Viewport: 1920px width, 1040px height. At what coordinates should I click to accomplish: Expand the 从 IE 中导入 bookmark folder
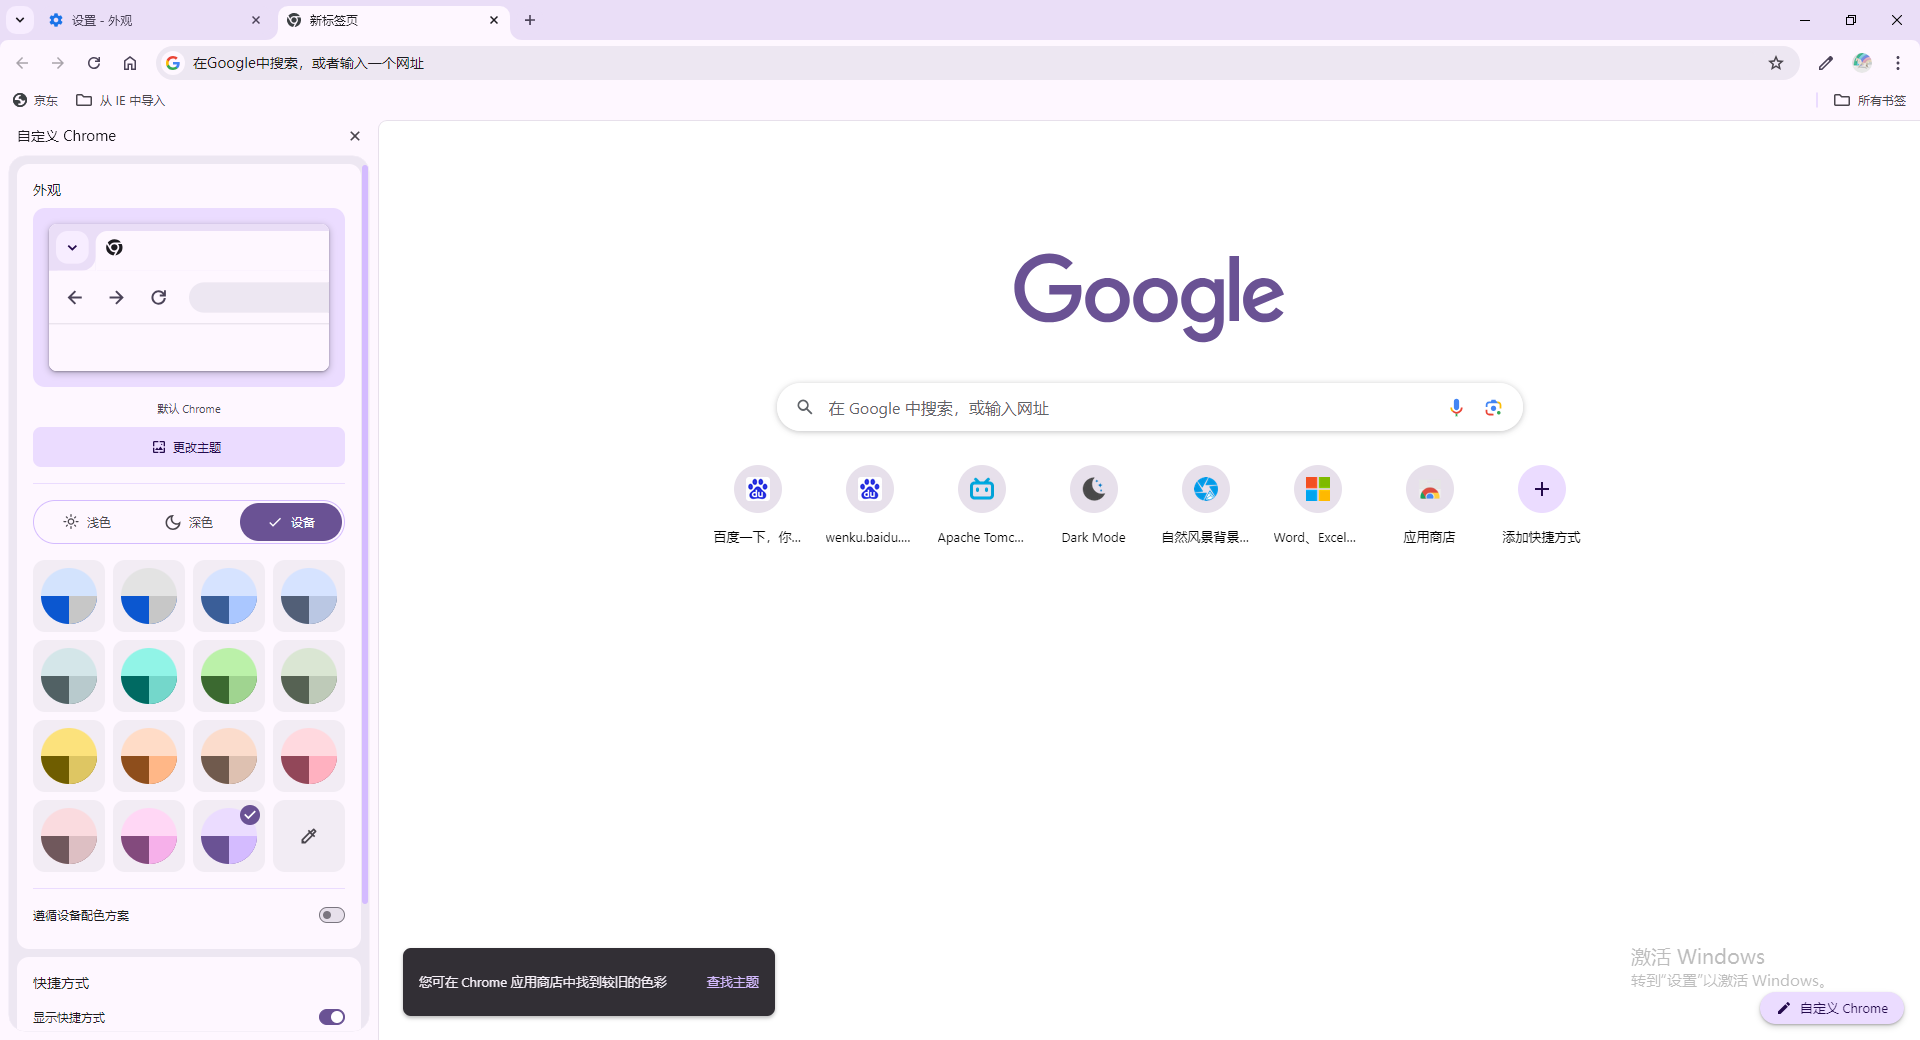[121, 100]
